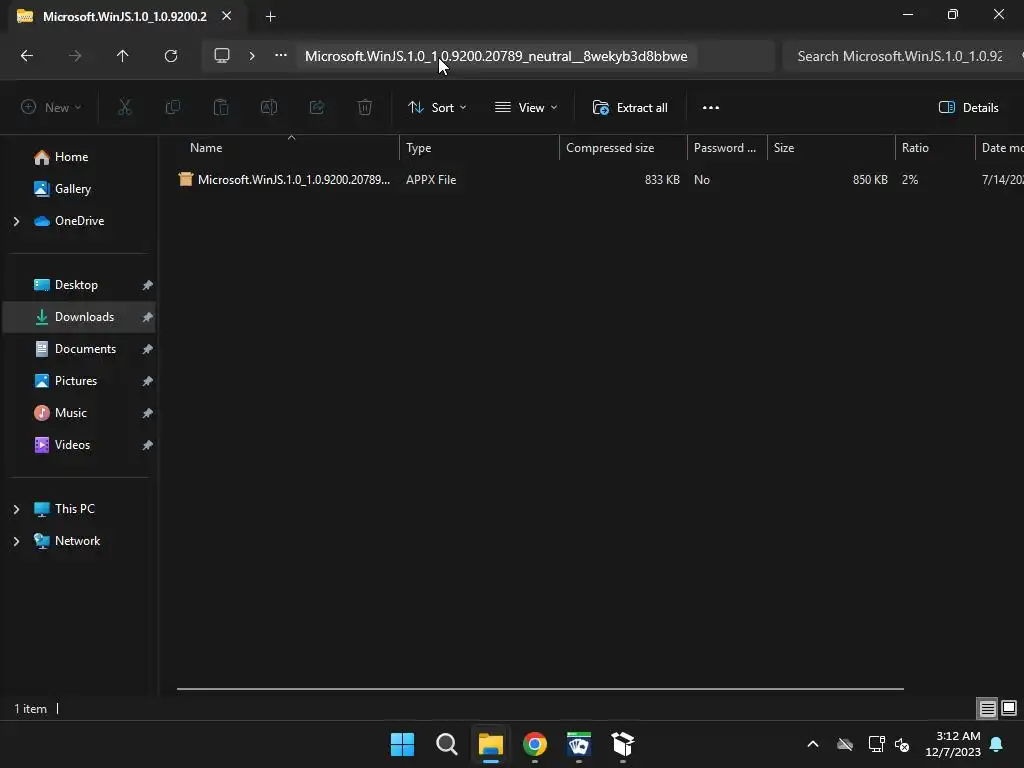The width and height of the screenshot is (1024, 768).
Task: Toggle the Details pane
Action: point(968,108)
